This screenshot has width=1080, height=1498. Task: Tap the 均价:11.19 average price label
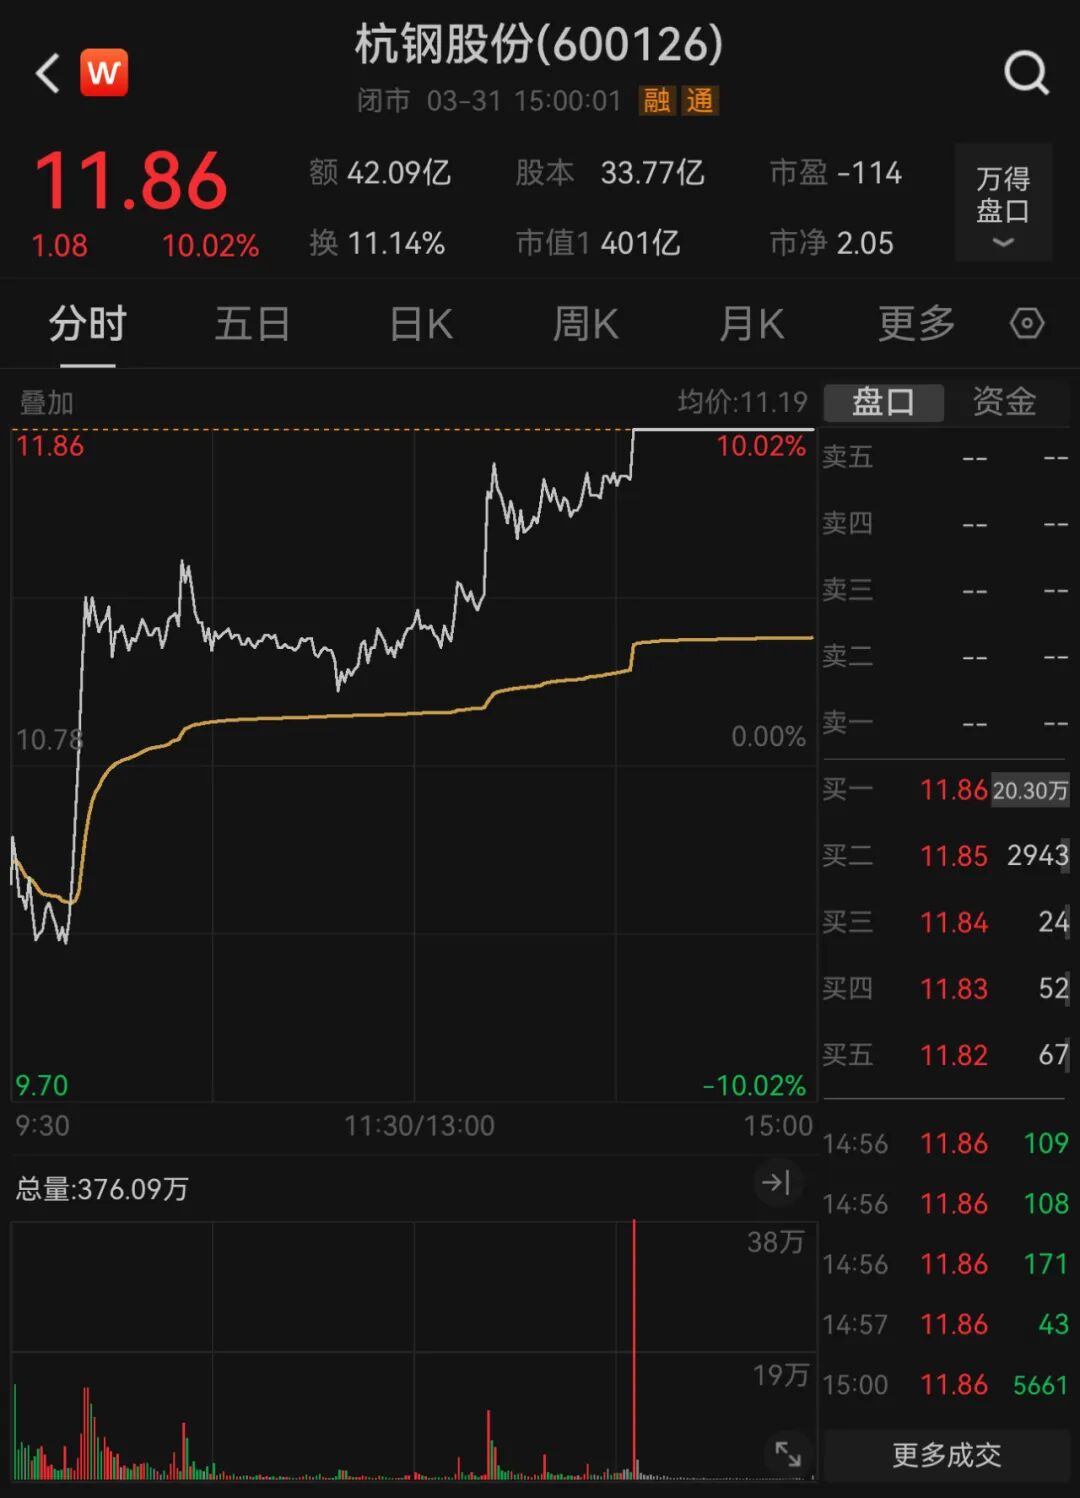click(743, 400)
